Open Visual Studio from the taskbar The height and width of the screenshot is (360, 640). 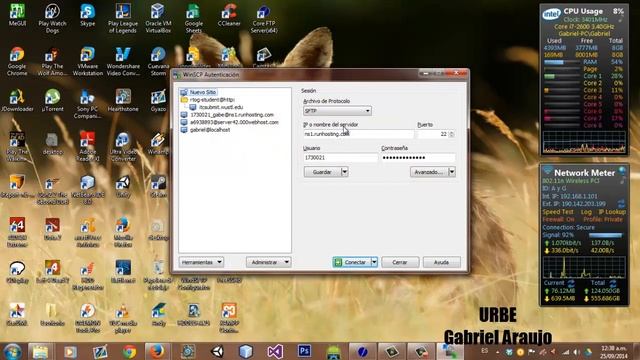275,351
